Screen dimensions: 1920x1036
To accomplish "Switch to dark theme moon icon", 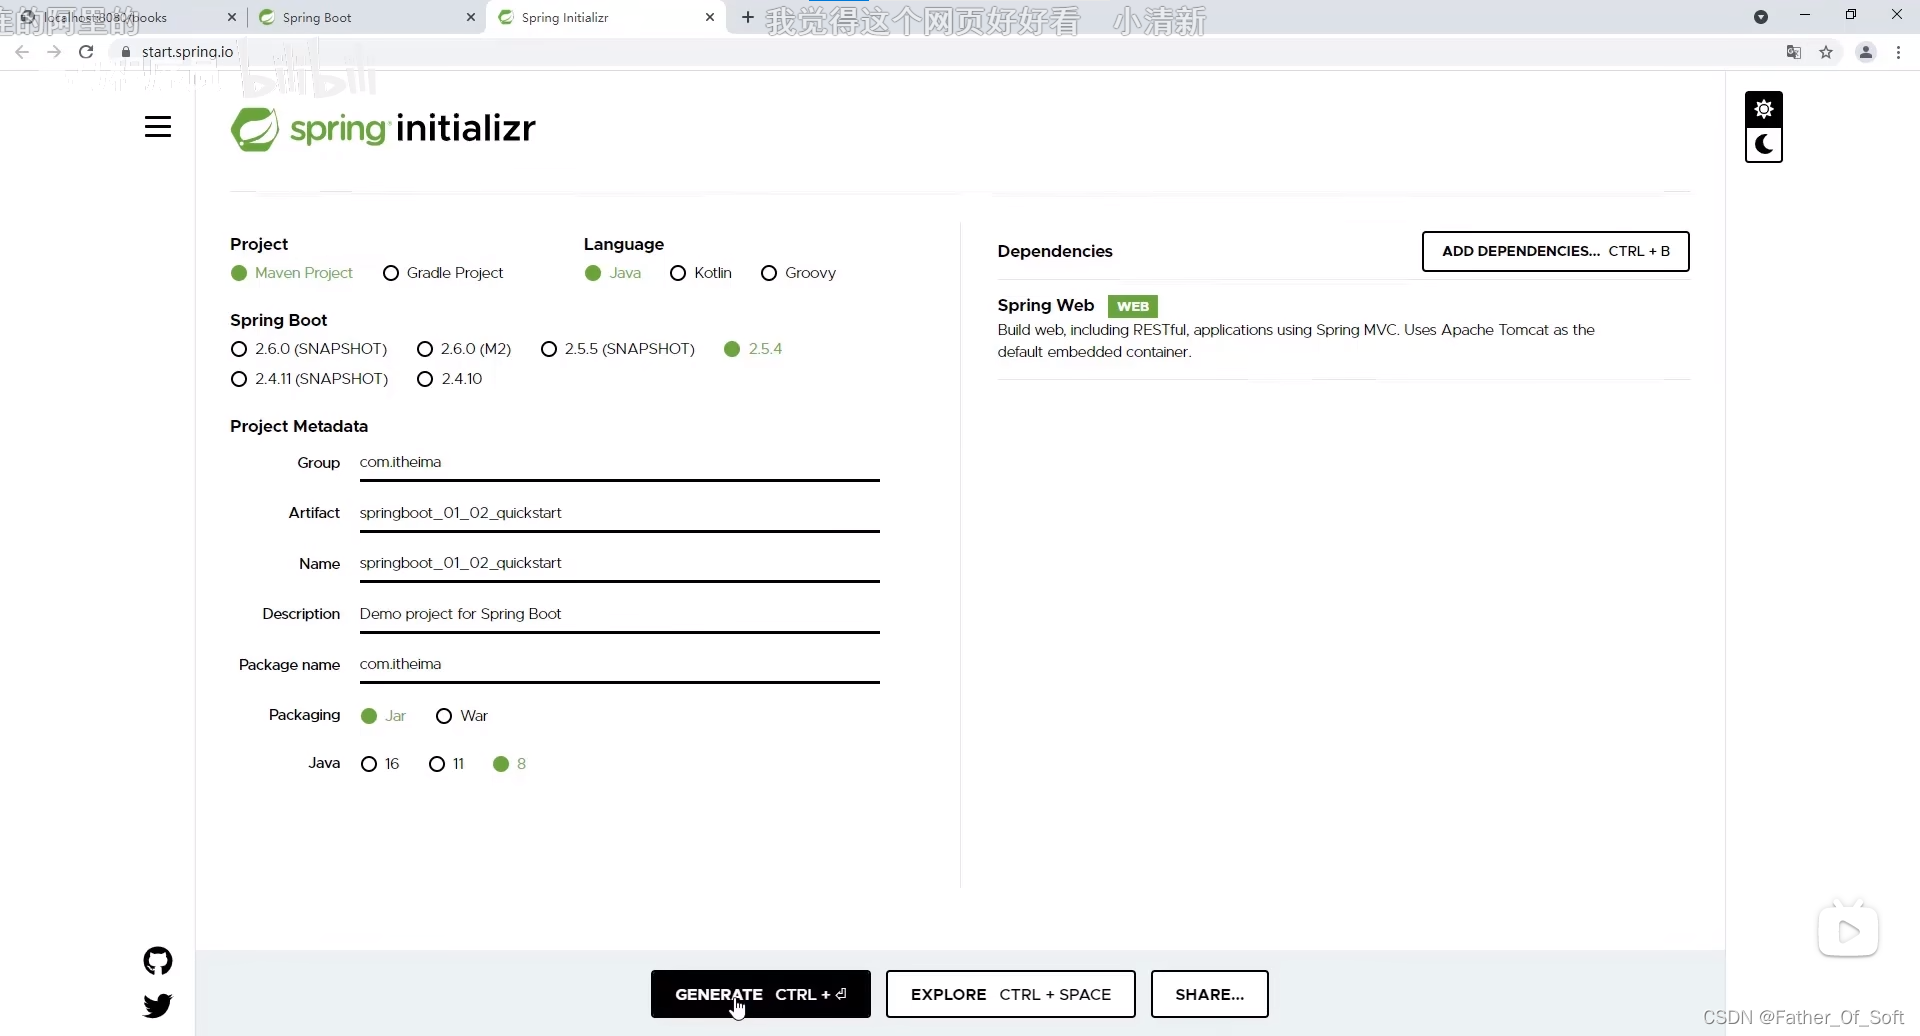I will [1764, 145].
